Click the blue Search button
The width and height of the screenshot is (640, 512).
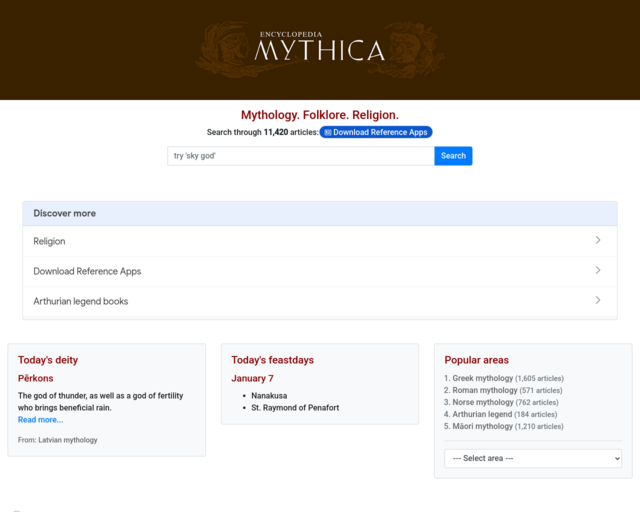tap(453, 156)
